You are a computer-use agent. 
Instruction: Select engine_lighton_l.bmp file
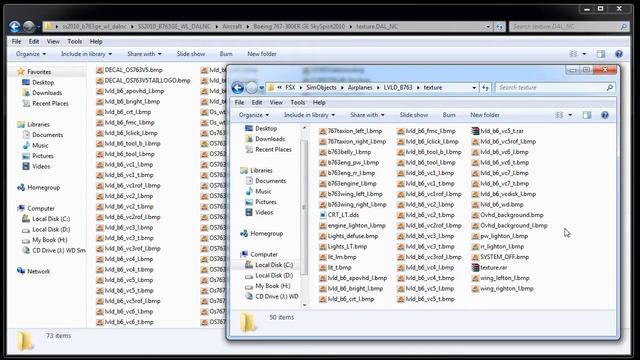point(352,226)
